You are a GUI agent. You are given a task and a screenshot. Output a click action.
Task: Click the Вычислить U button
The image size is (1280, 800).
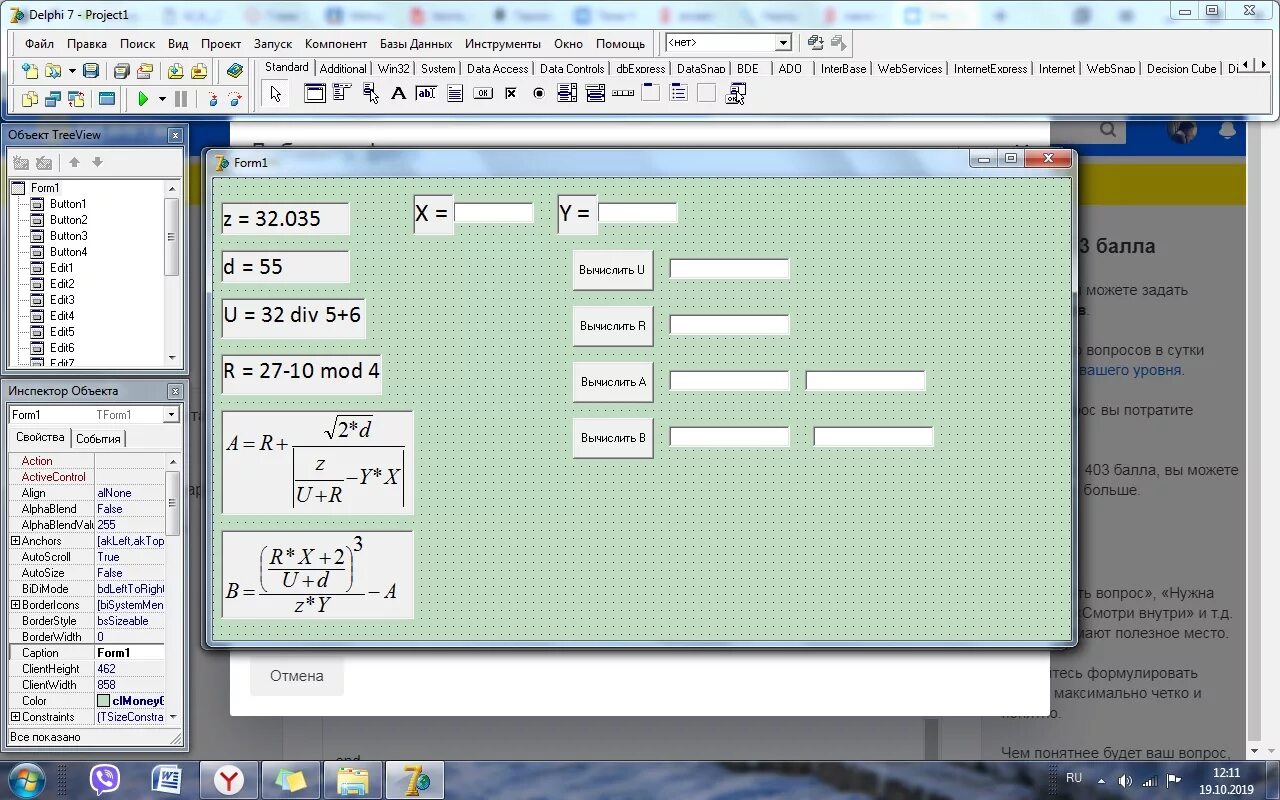613,270
